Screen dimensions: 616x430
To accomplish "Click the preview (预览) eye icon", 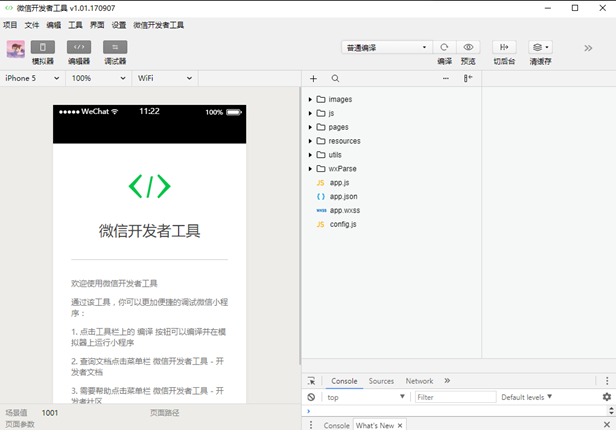I will pos(468,47).
